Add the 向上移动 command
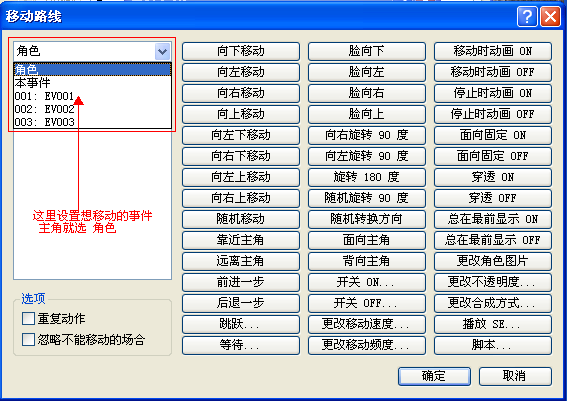This screenshot has height=401, width=567. tap(241, 114)
